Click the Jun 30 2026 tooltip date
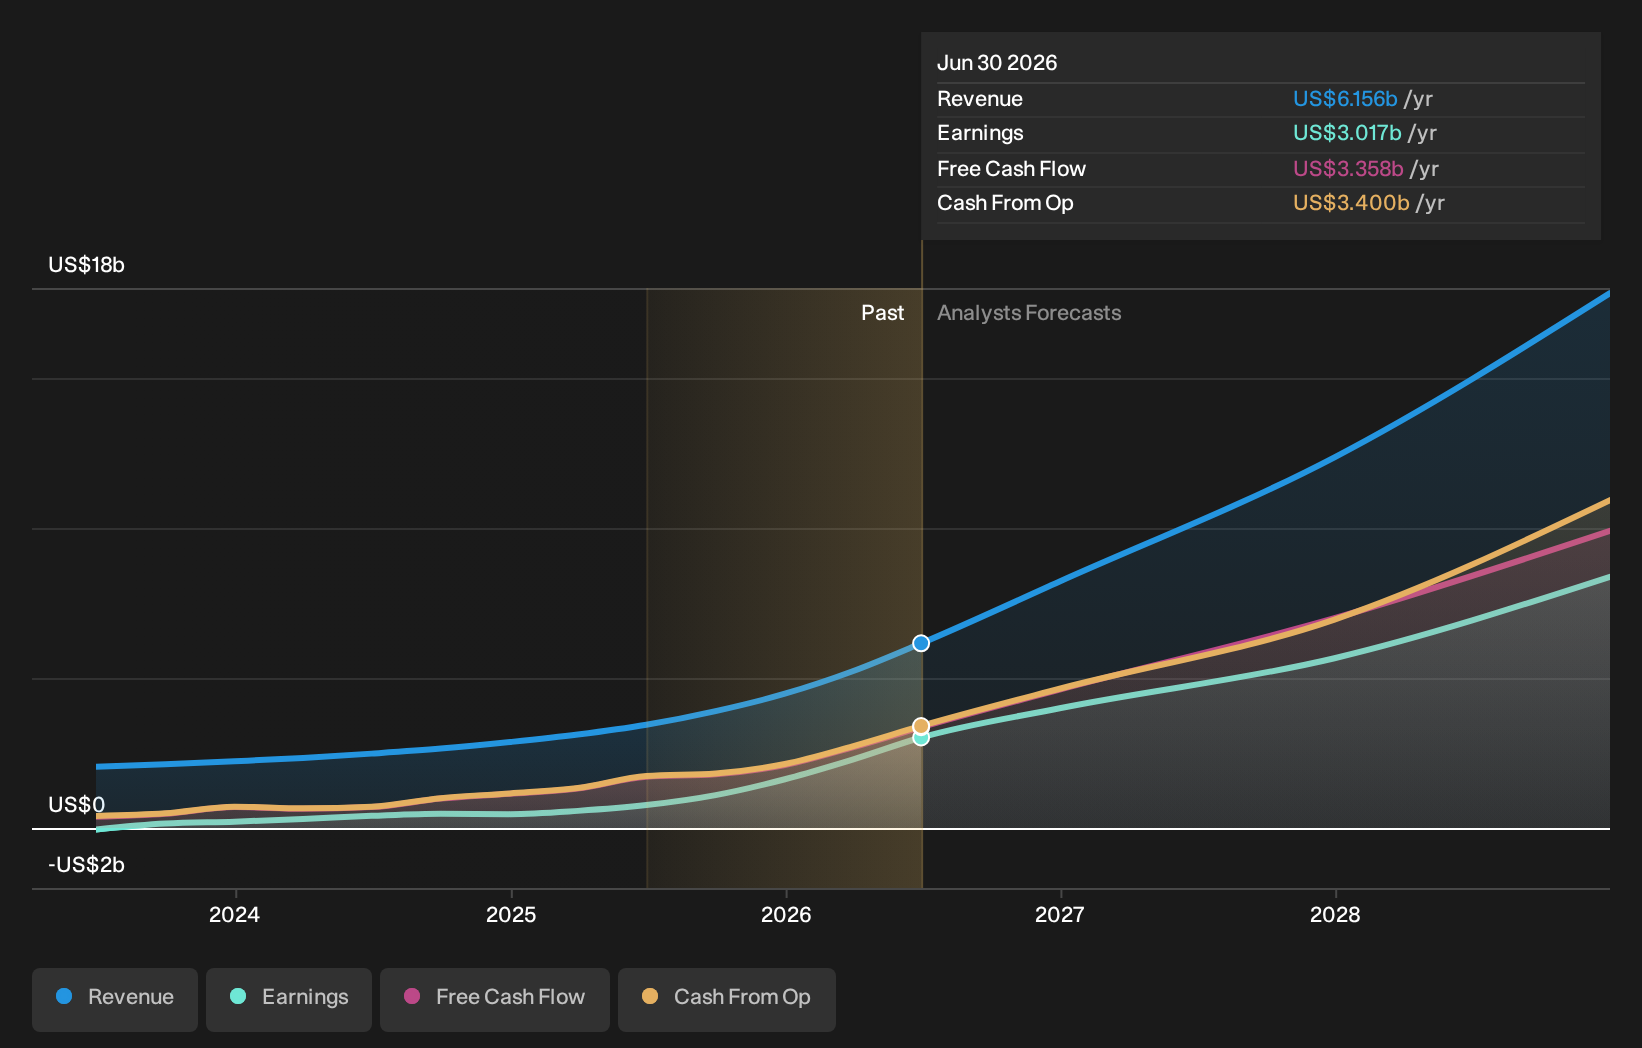 [997, 63]
